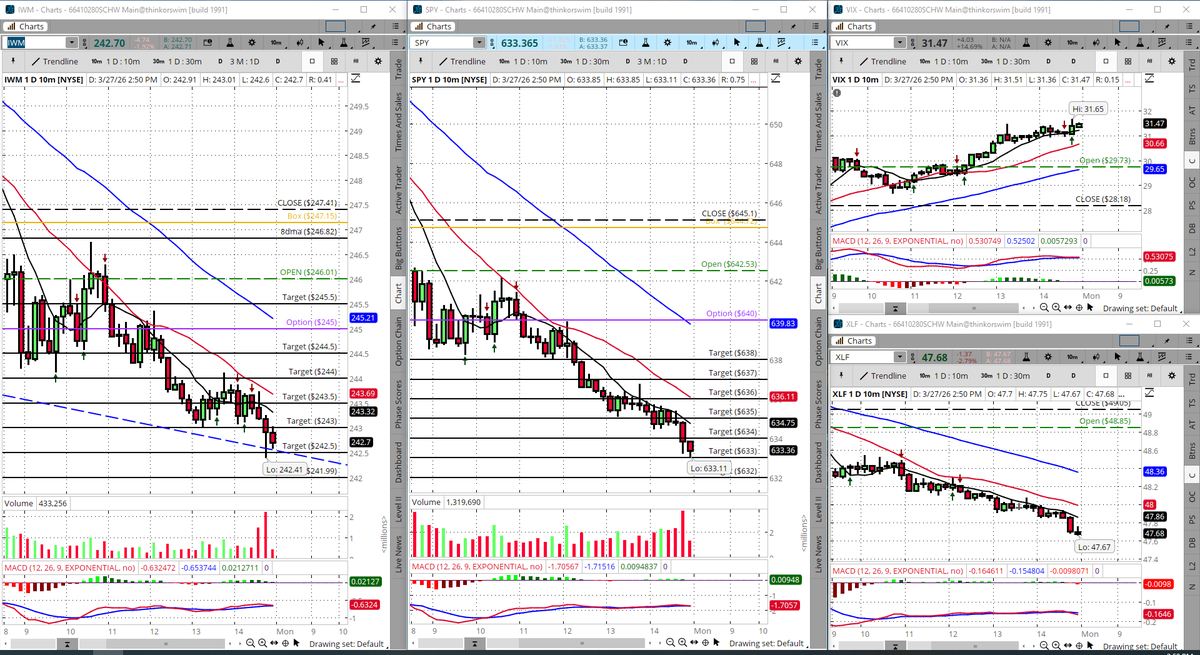
Task: Open SPY company profile icon
Action: [623, 43]
